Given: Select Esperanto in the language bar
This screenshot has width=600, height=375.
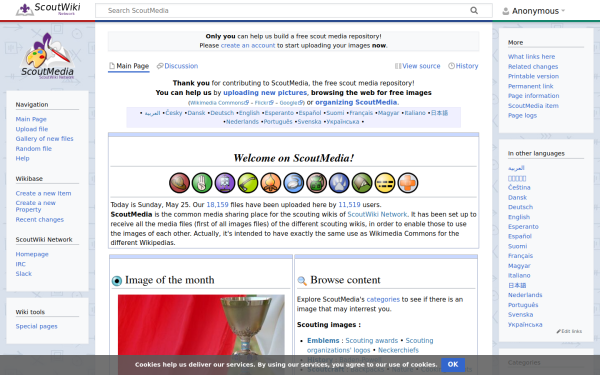Looking at the screenshot, I should [x=279, y=113].
